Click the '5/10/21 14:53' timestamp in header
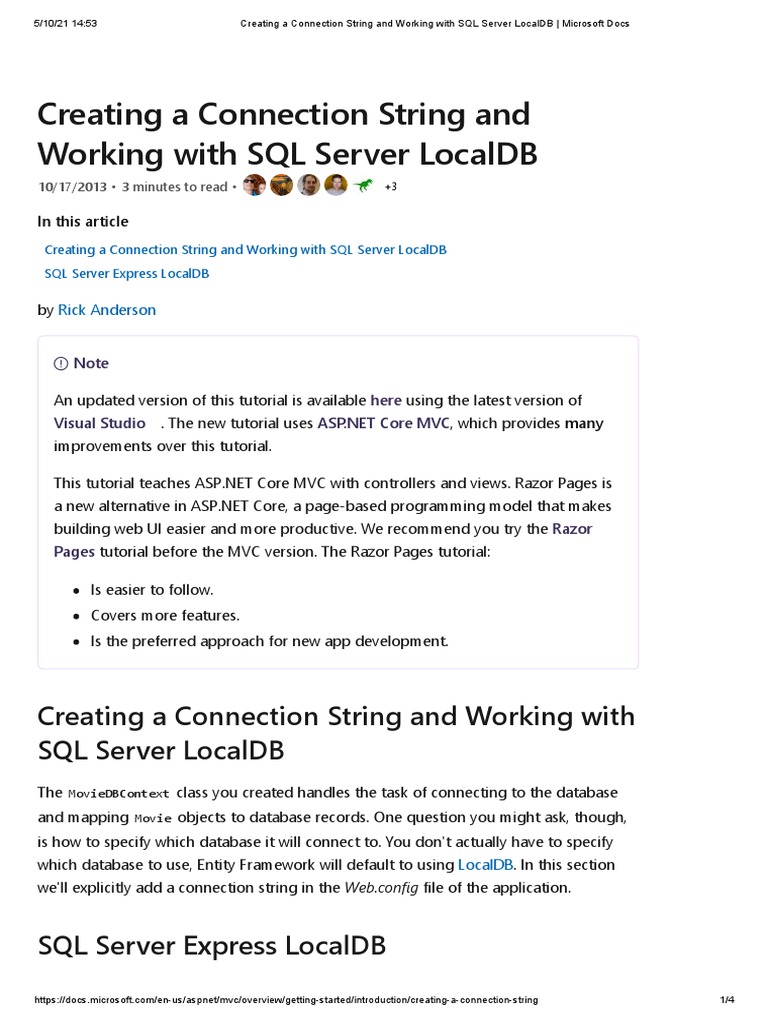The image size is (768, 1024). [x=65, y=24]
